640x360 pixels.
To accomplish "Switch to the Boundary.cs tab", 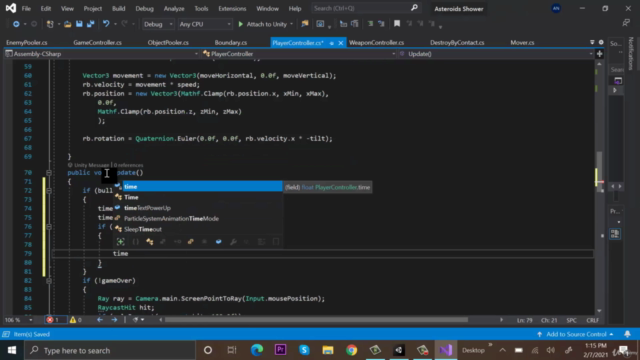I will [x=231, y=42].
